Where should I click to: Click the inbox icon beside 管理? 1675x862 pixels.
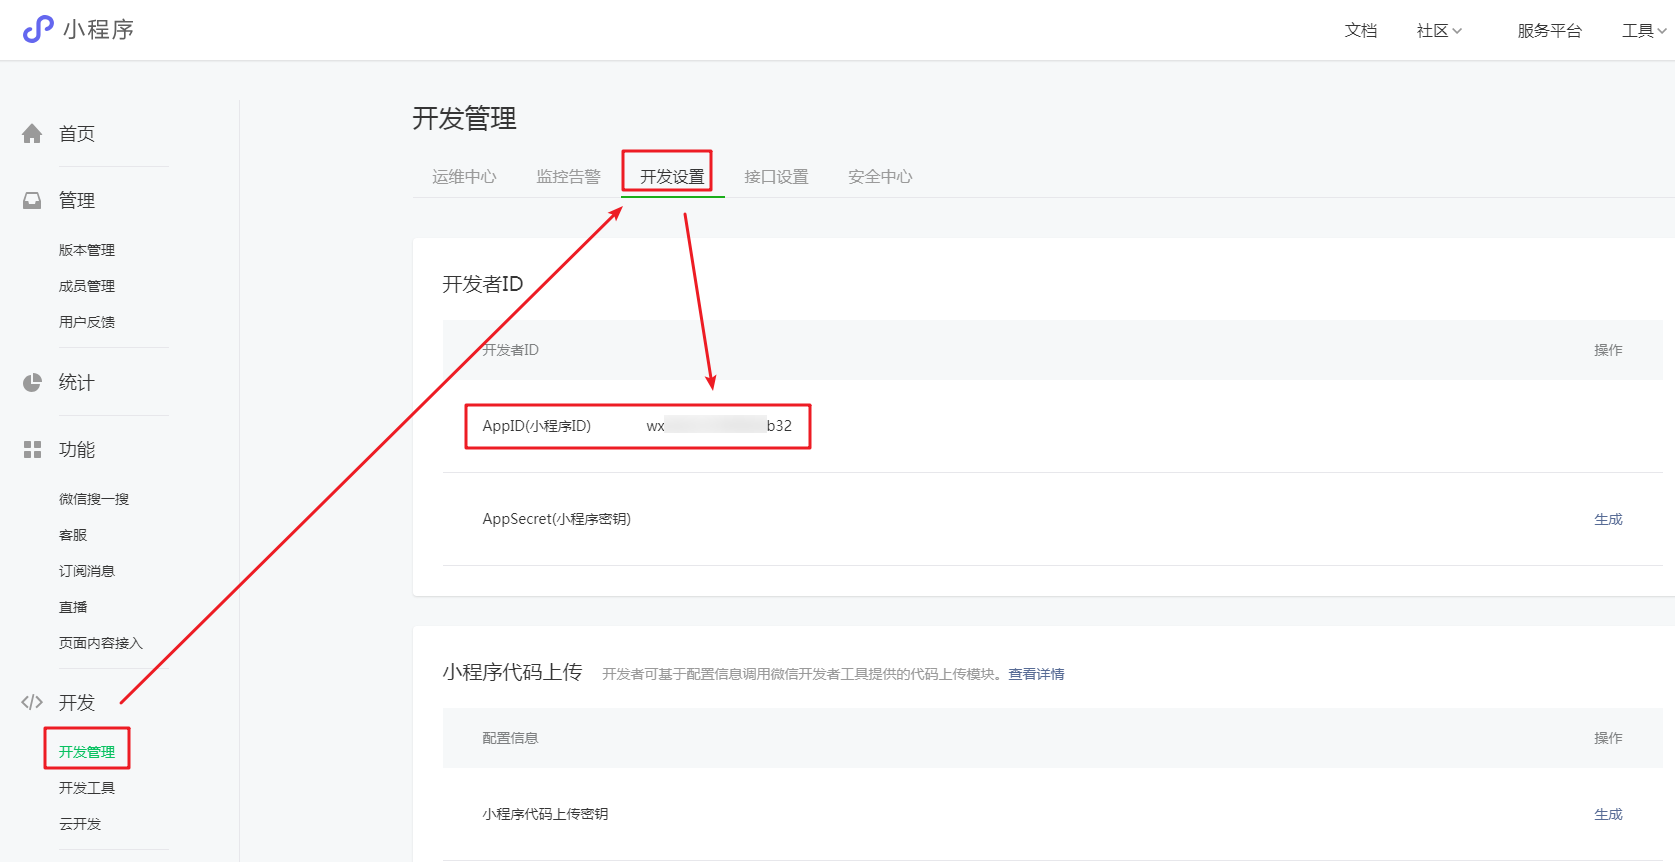tap(32, 201)
